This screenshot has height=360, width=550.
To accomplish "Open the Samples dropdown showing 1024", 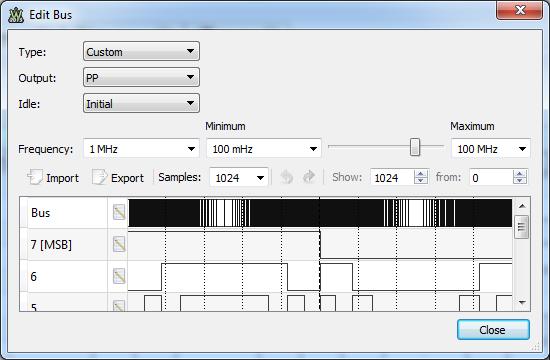I will (x=239, y=177).
